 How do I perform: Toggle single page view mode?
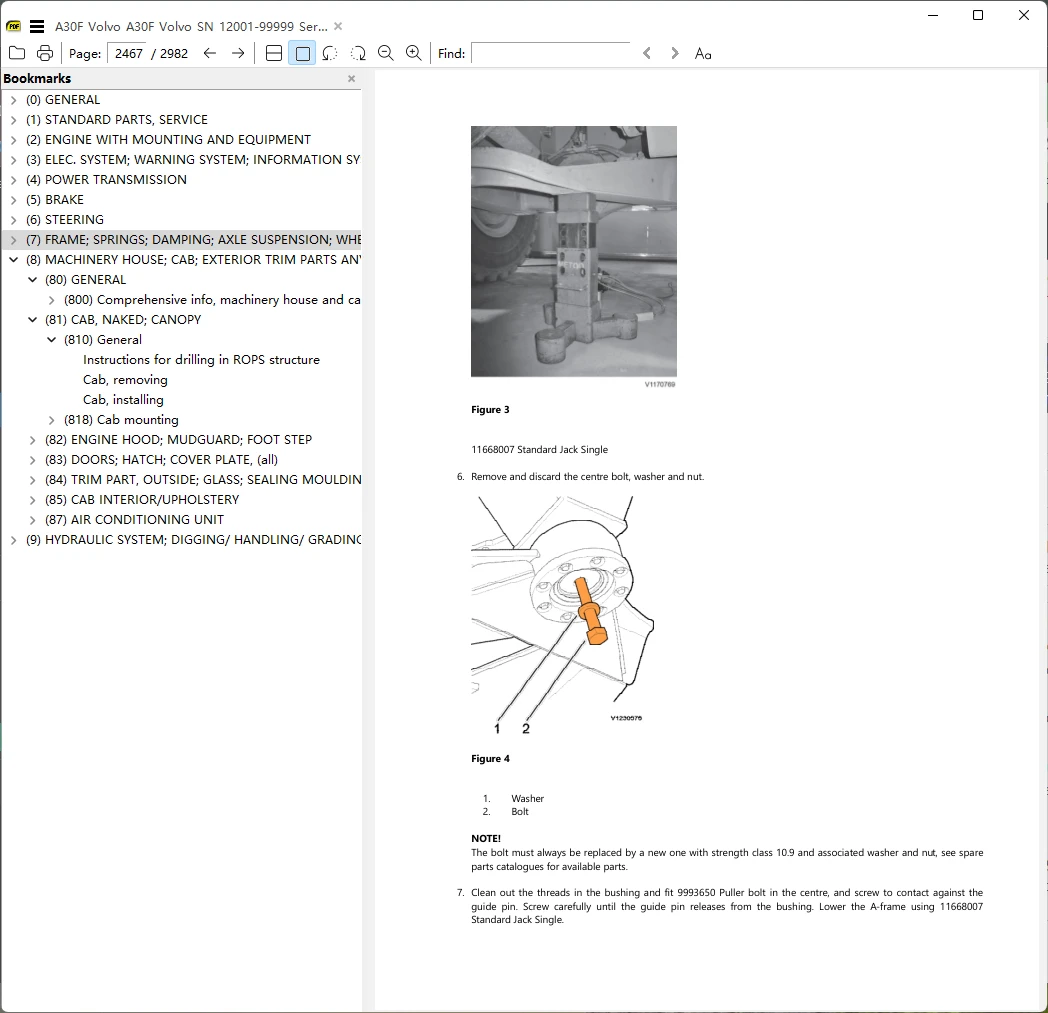click(x=302, y=53)
